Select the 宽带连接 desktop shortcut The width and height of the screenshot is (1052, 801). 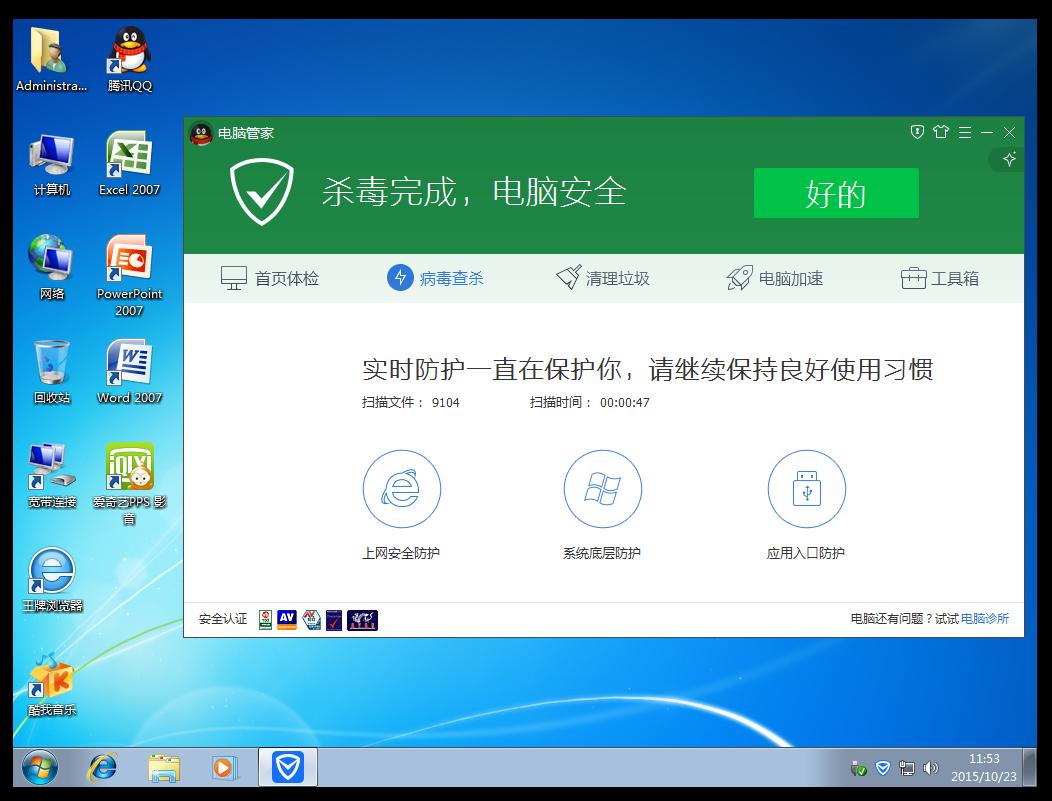tap(52, 476)
